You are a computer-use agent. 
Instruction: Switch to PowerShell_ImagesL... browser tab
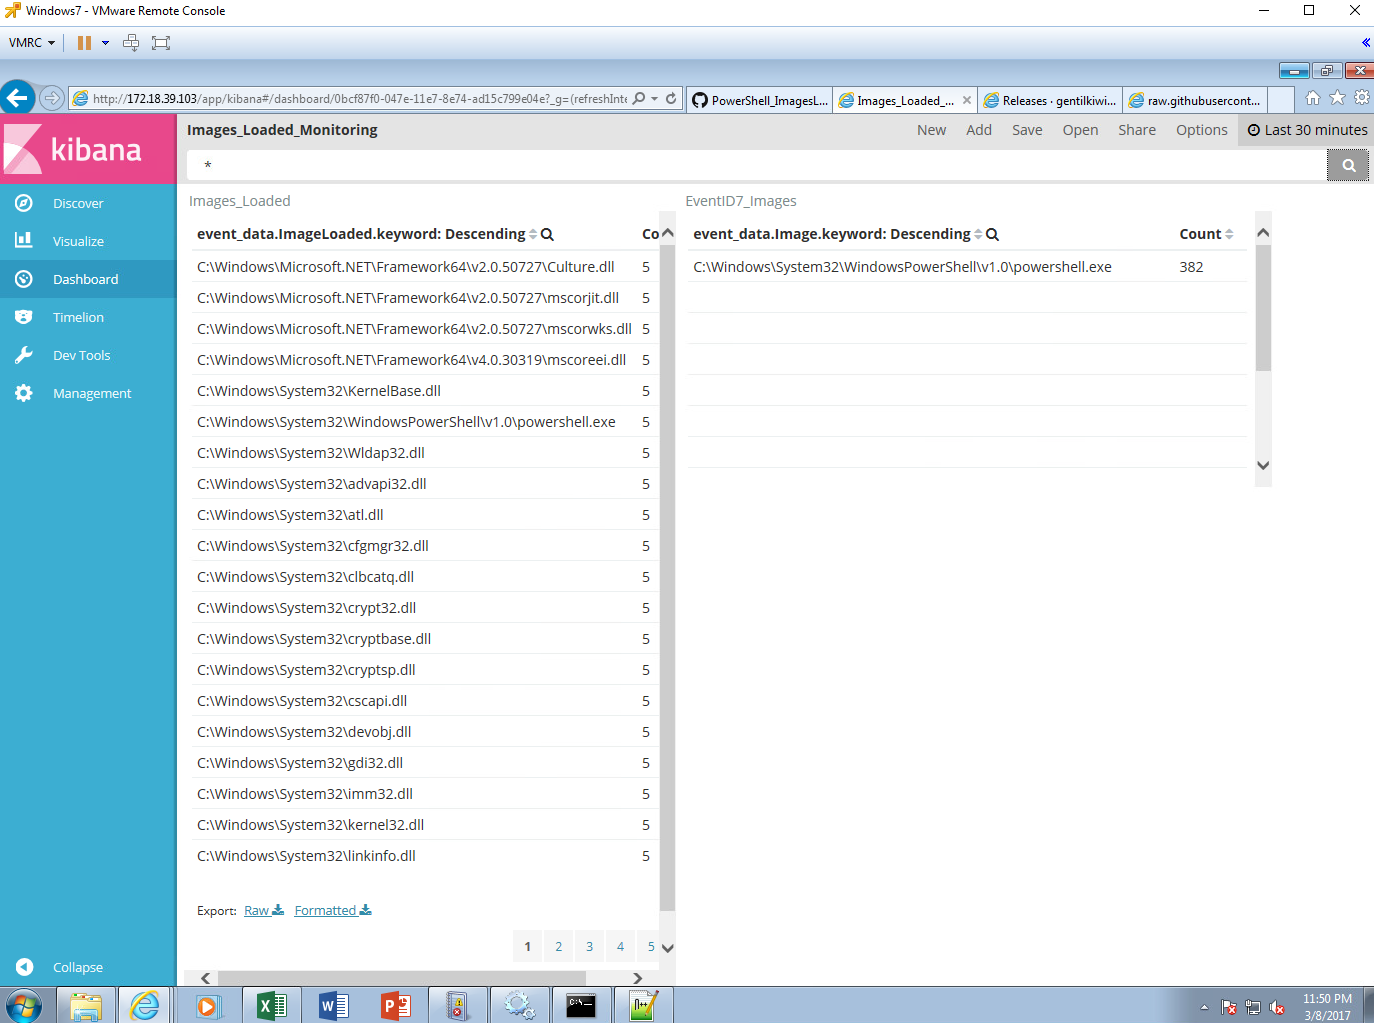click(x=760, y=100)
